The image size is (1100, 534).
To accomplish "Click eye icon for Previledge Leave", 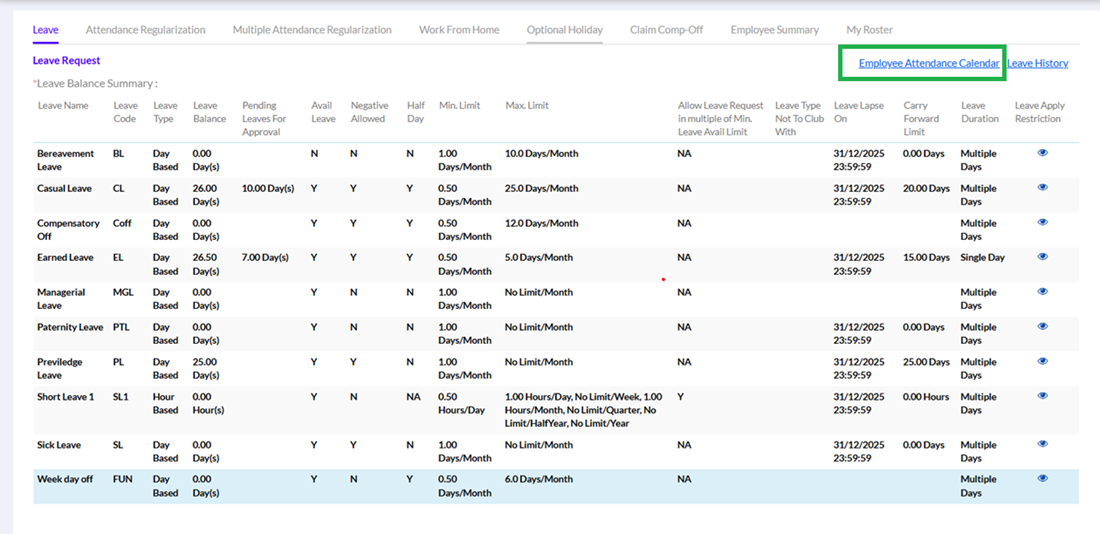I will pyautogui.click(x=1042, y=361).
